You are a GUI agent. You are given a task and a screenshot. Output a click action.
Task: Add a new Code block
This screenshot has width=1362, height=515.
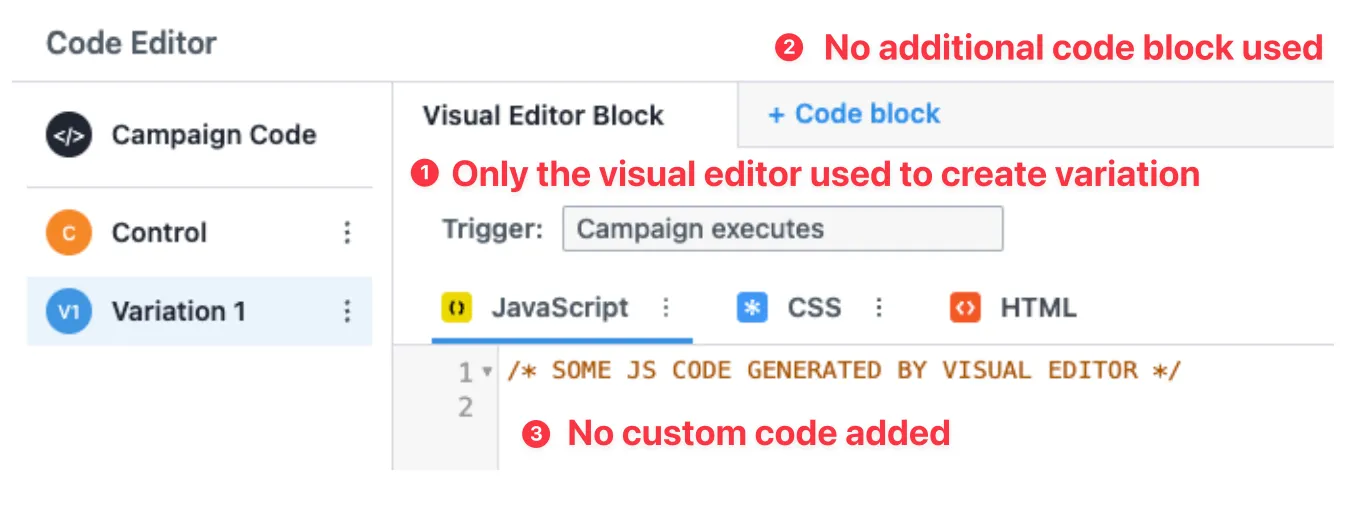(x=854, y=114)
